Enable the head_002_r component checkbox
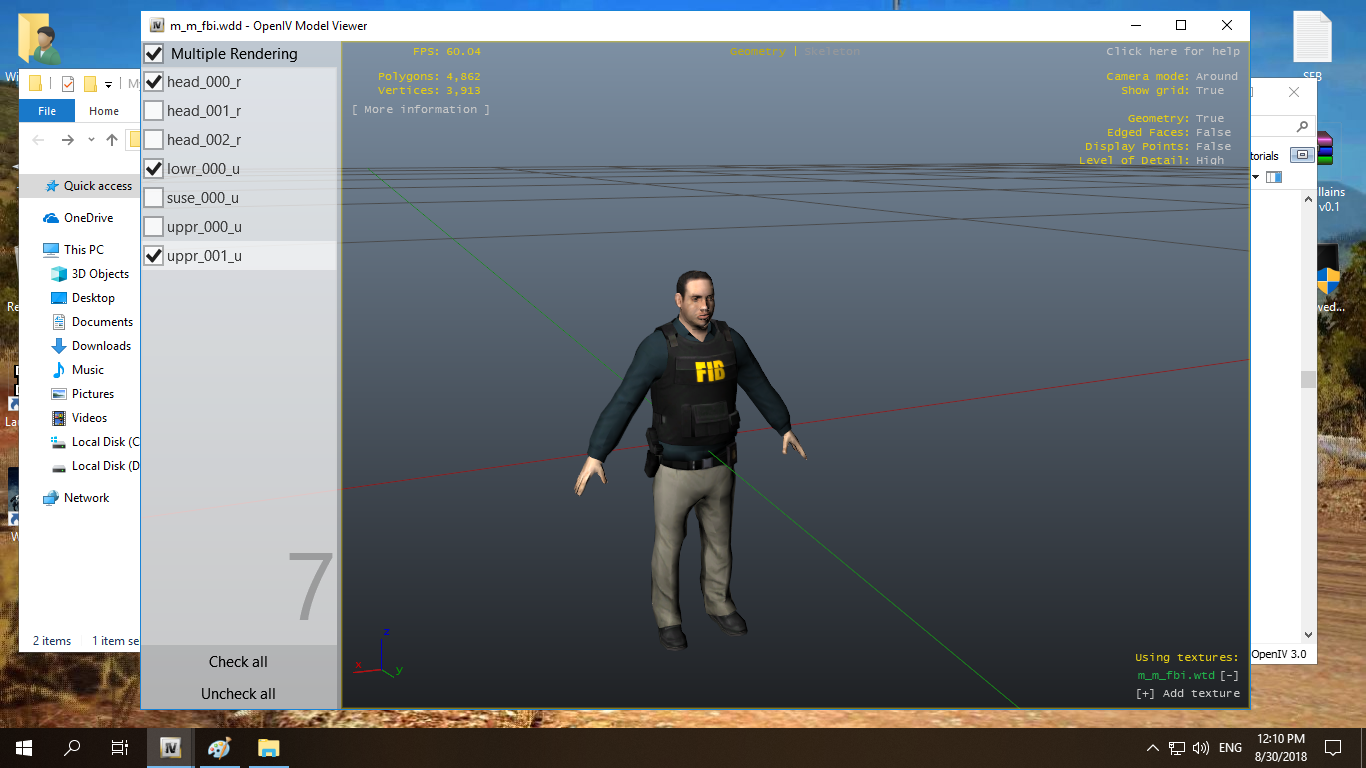The width and height of the screenshot is (1366, 768). 154,140
